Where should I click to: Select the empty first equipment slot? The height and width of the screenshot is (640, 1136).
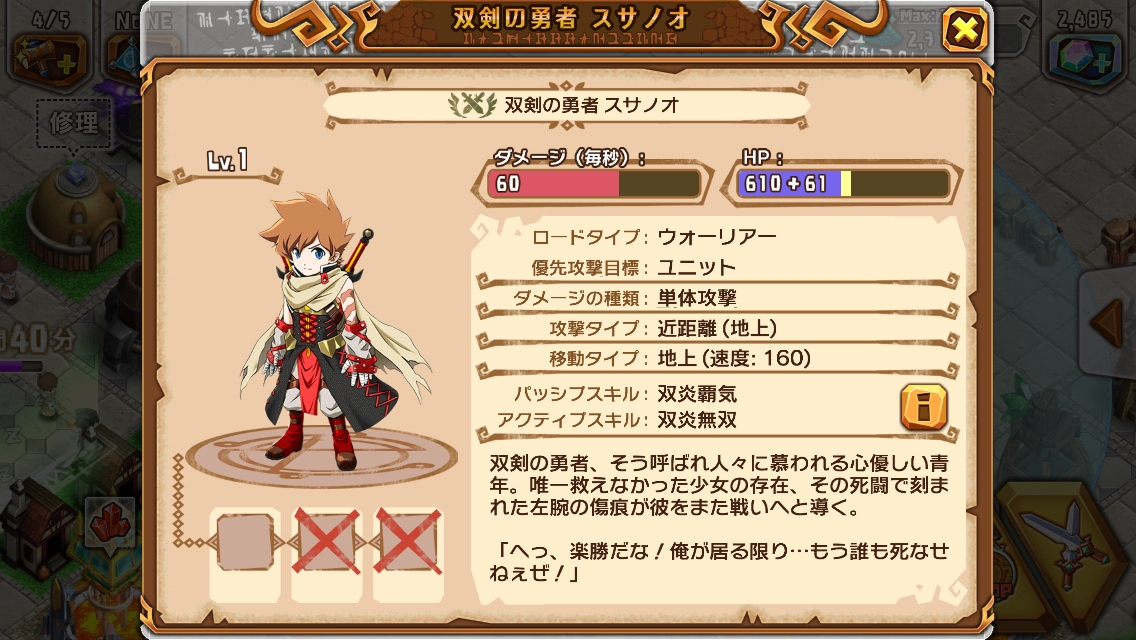246,542
